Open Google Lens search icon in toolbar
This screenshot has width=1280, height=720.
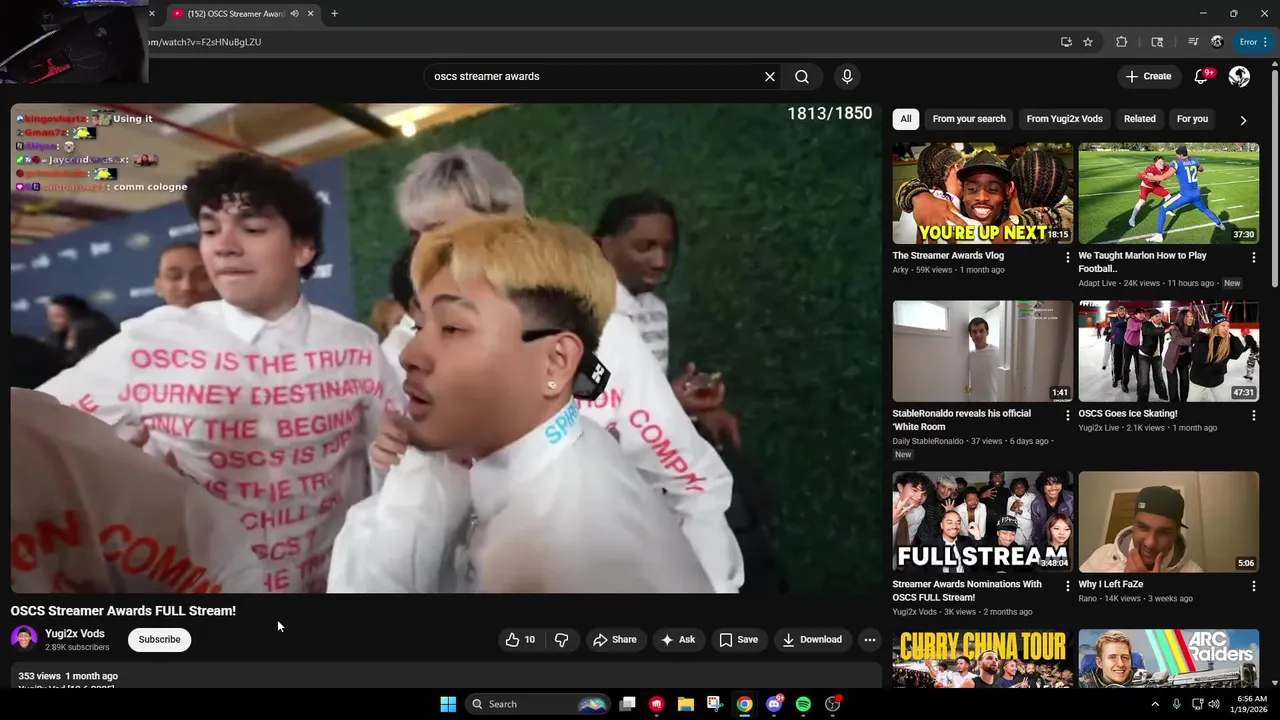[x=1157, y=42]
